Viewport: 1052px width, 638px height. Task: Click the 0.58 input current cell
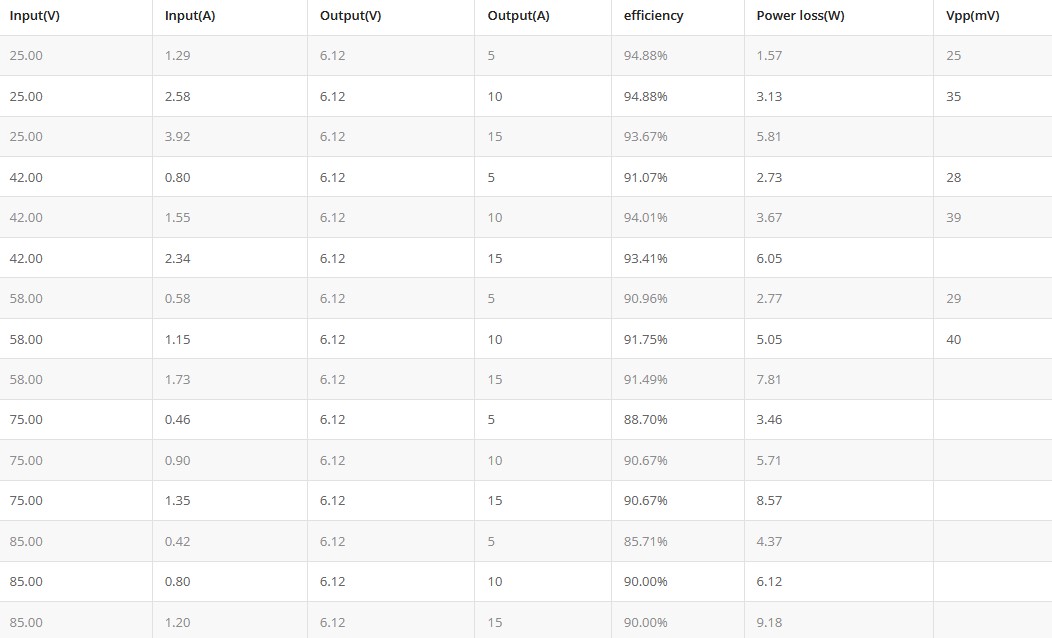(177, 299)
